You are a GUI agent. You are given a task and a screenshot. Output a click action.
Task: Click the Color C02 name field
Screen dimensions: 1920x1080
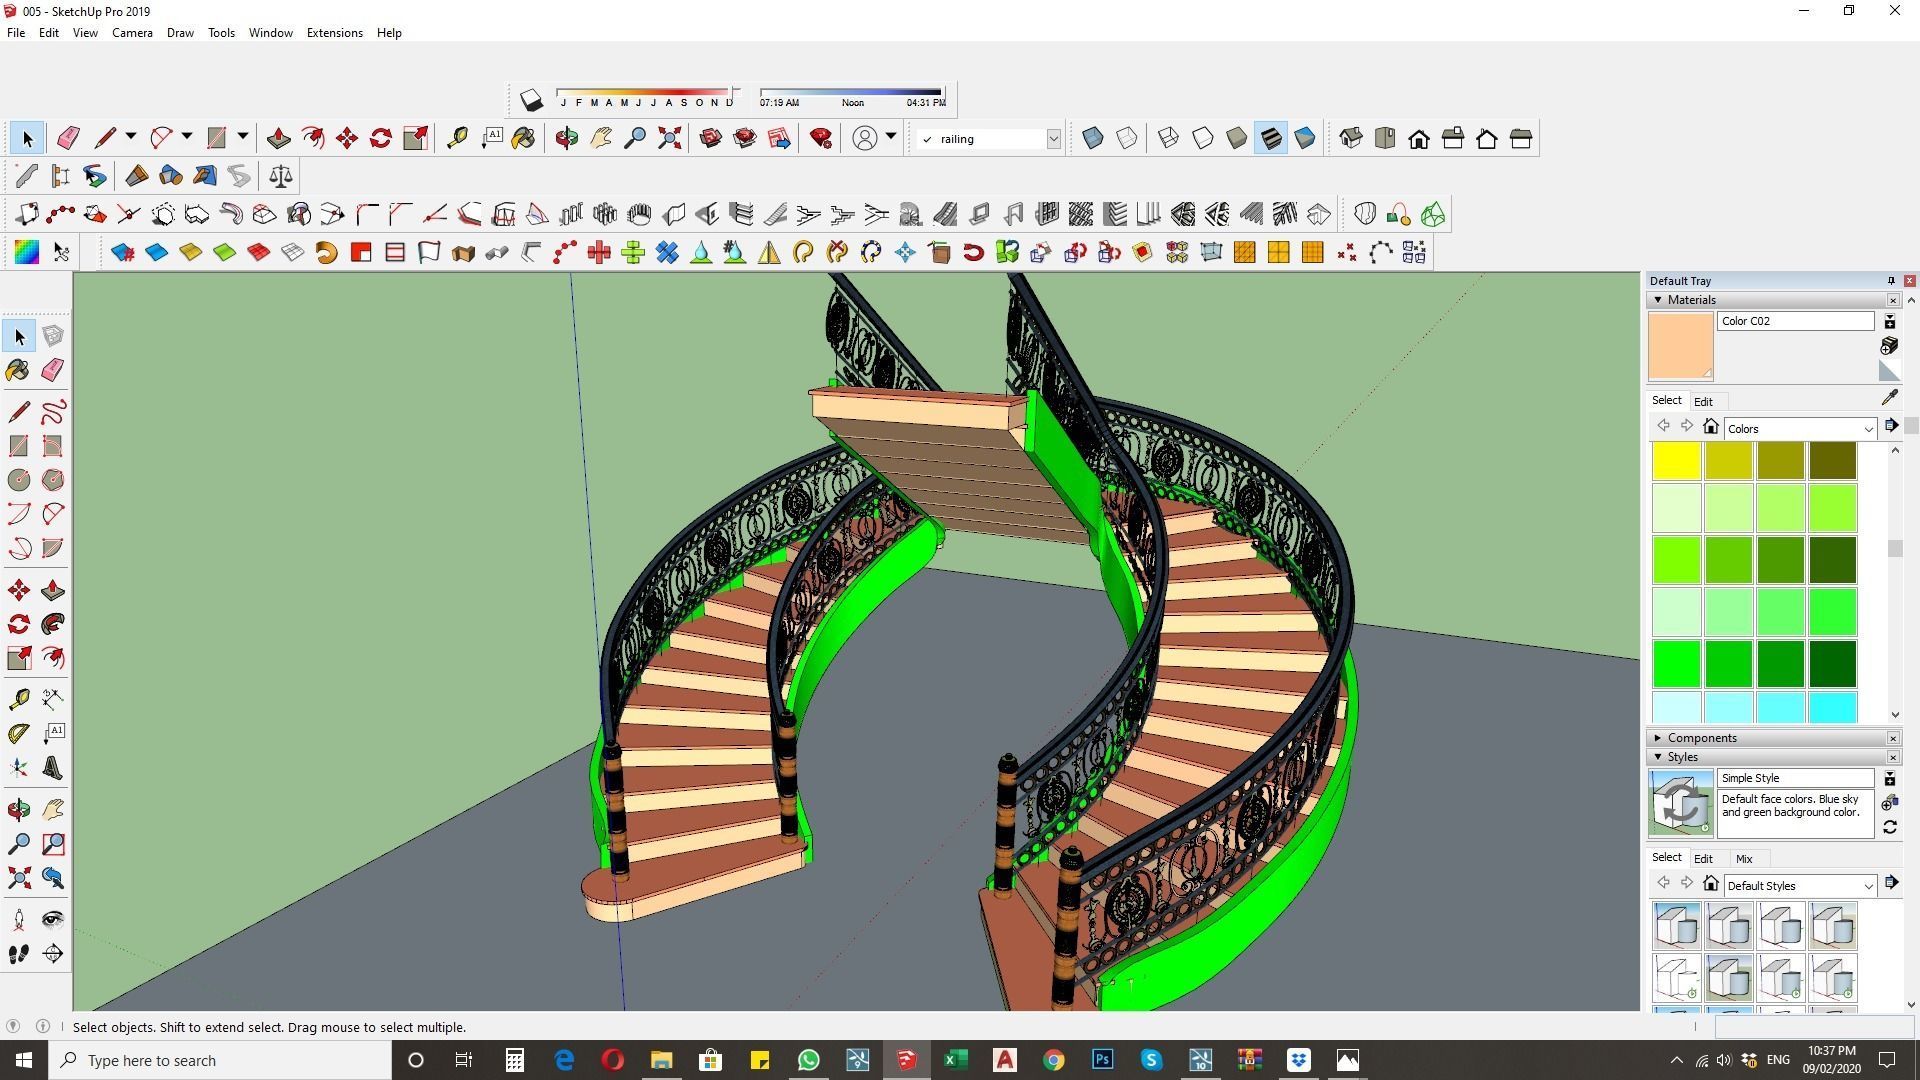point(1795,321)
